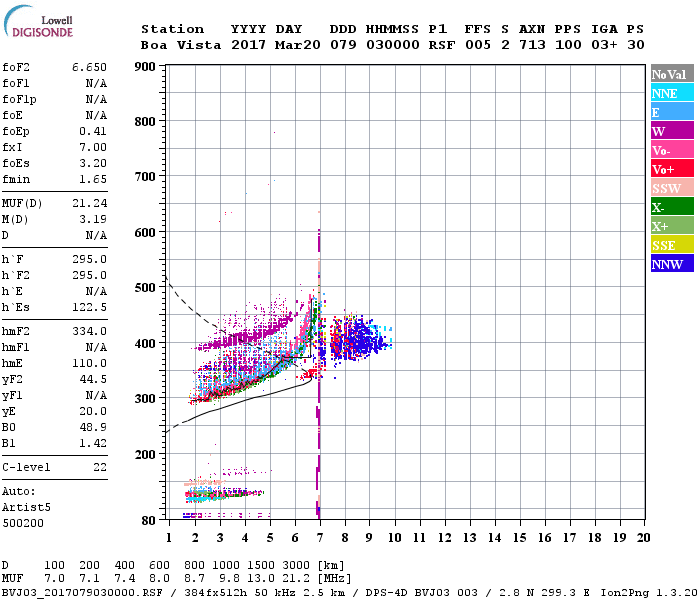
Task: Click the h`F value 295.0
Action: pos(89,259)
